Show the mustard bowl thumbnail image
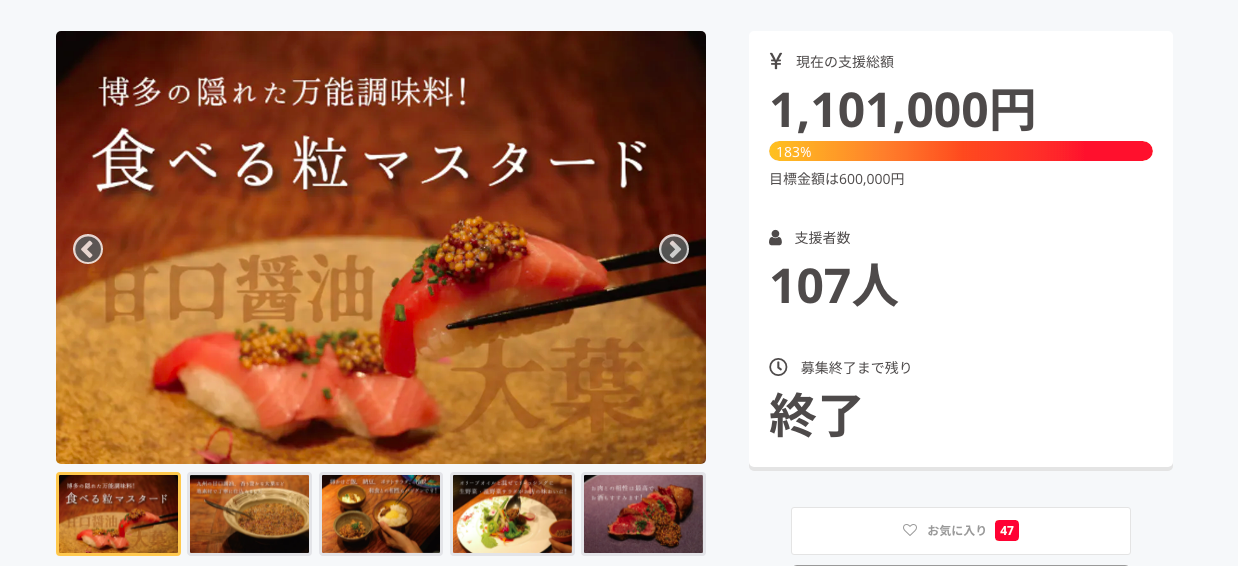 [x=250, y=514]
